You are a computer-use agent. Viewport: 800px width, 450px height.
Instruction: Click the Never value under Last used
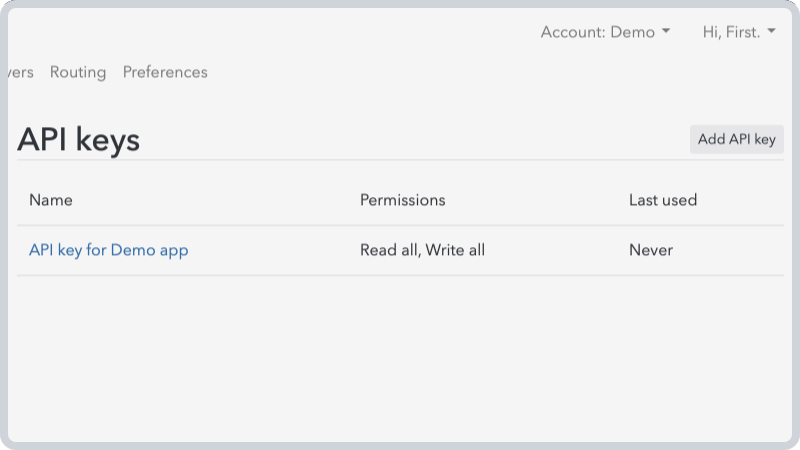(651, 250)
